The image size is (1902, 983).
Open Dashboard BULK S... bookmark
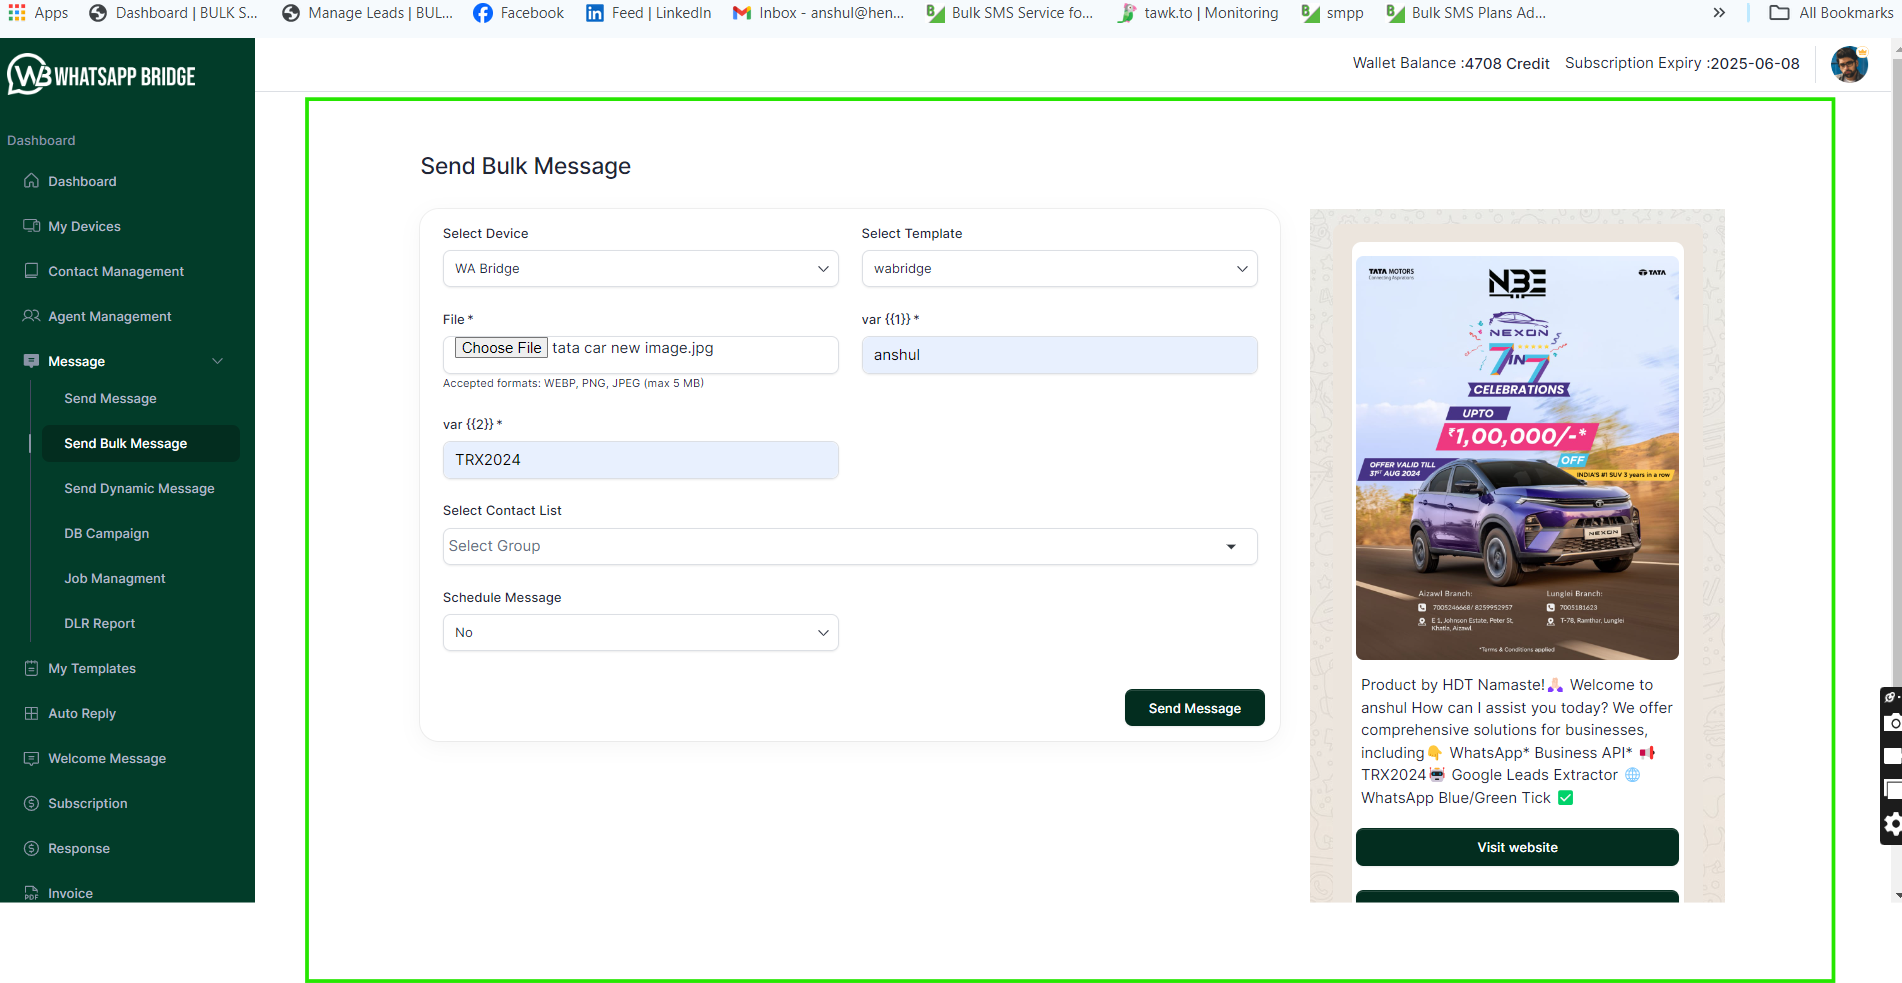(x=173, y=13)
